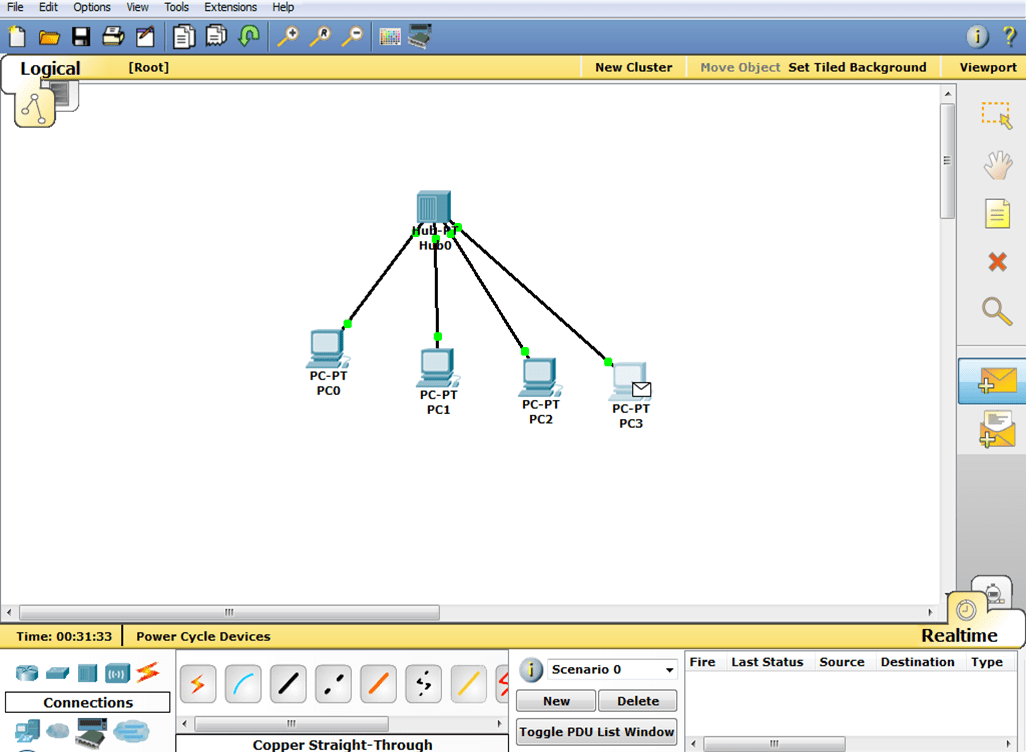
Task: Toggle PDU List Window
Action: pos(597,732)
